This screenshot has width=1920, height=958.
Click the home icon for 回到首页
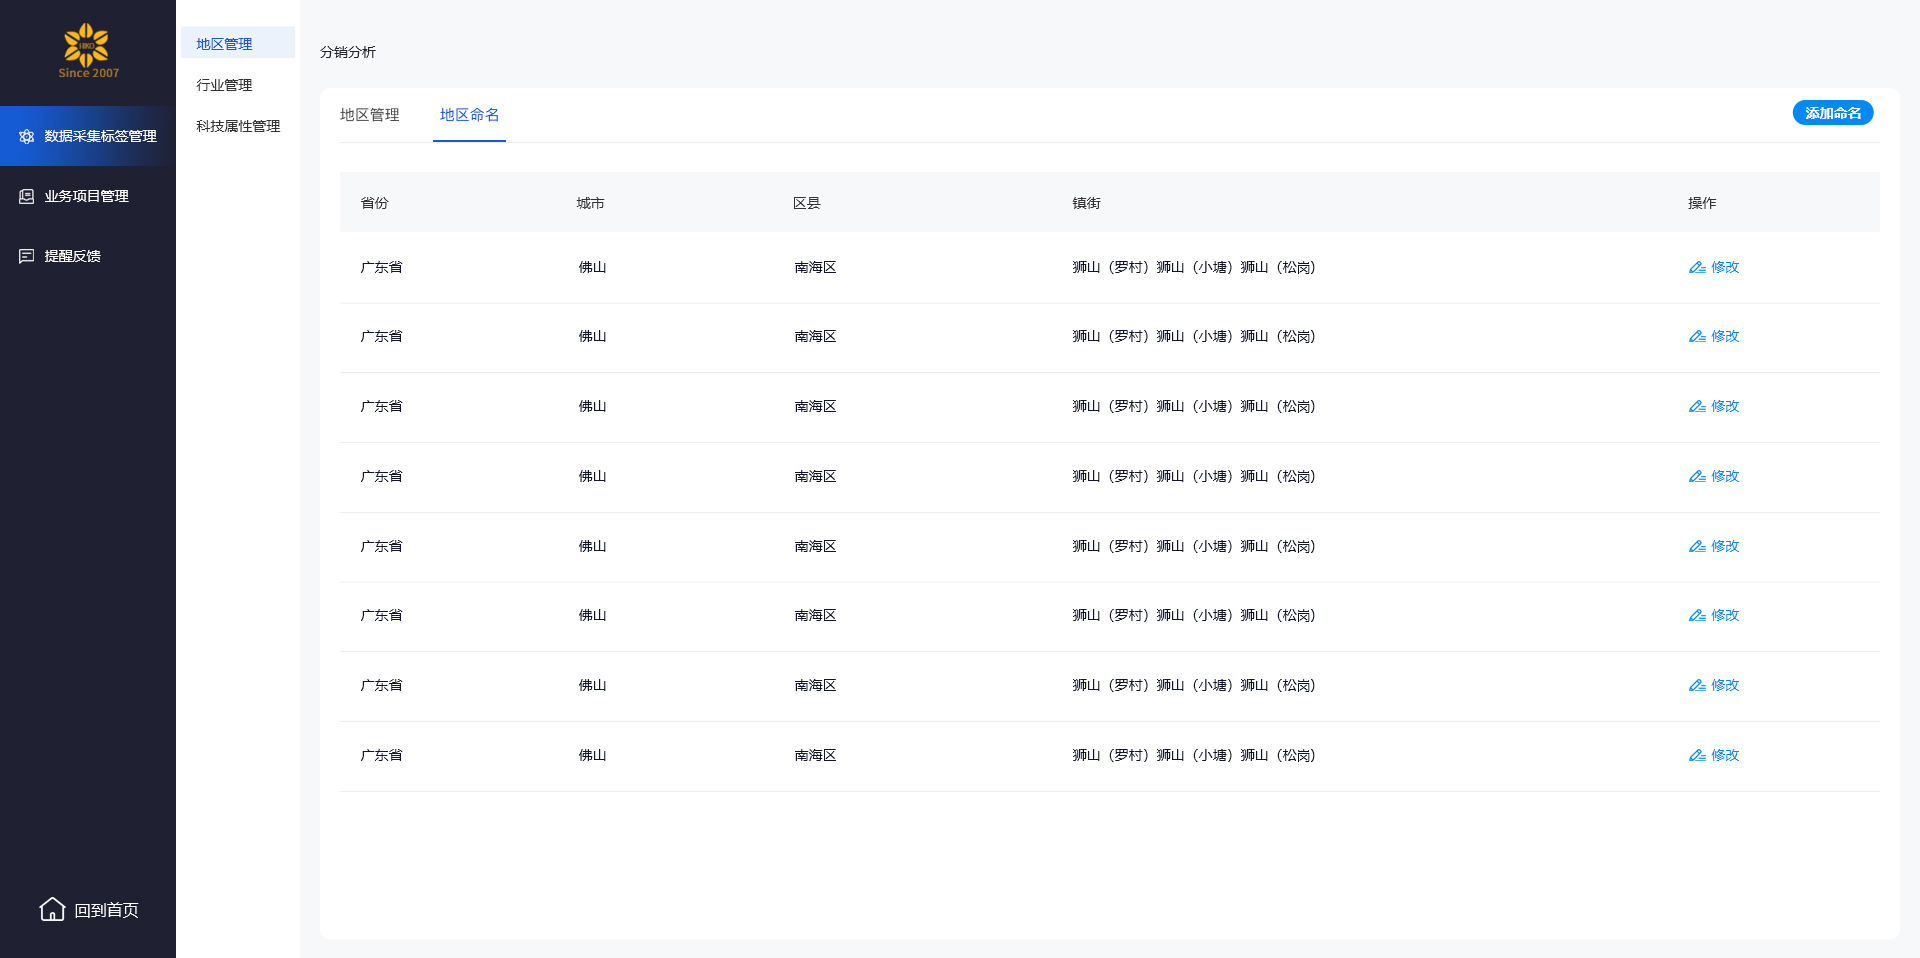click(52, 909)
